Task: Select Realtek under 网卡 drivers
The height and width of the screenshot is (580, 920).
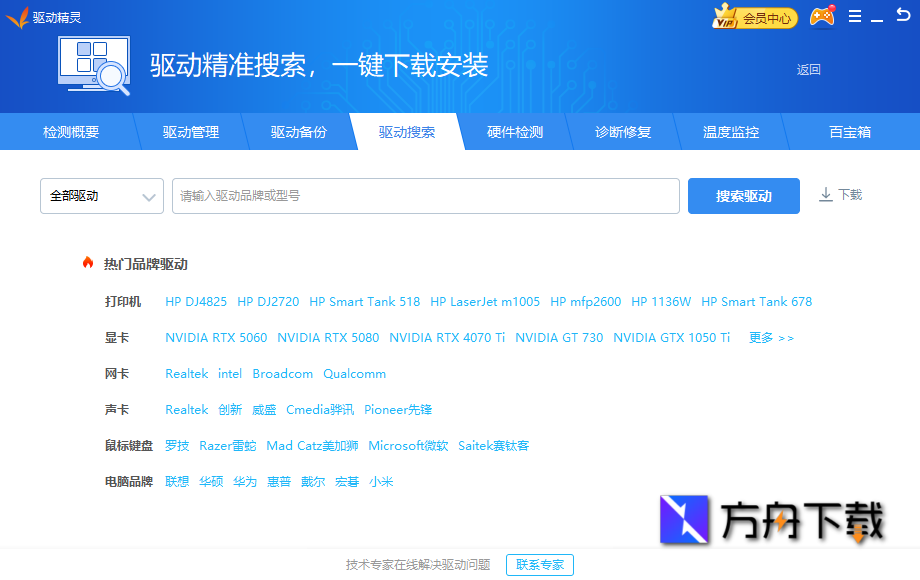Action: click(186, 373)
